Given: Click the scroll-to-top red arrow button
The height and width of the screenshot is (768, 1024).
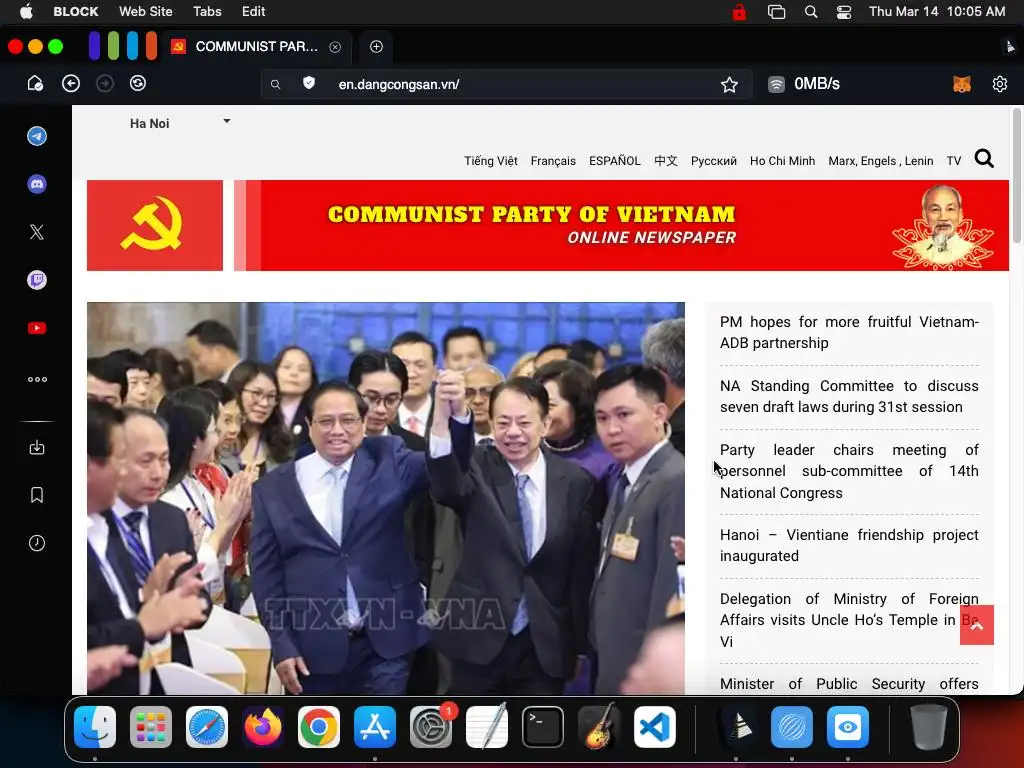Looking at the screenshot, I should tap(977, 625).
